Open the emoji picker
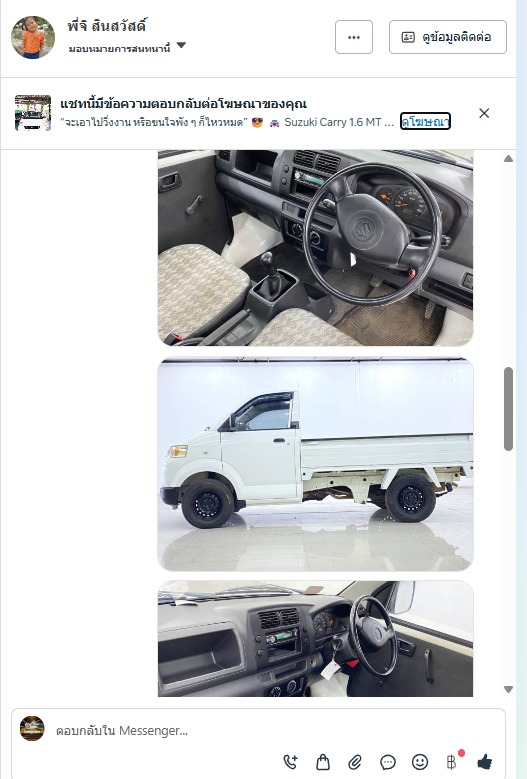Image resolution: width=527 pixels, height=779 pixels. coord(420,762)
